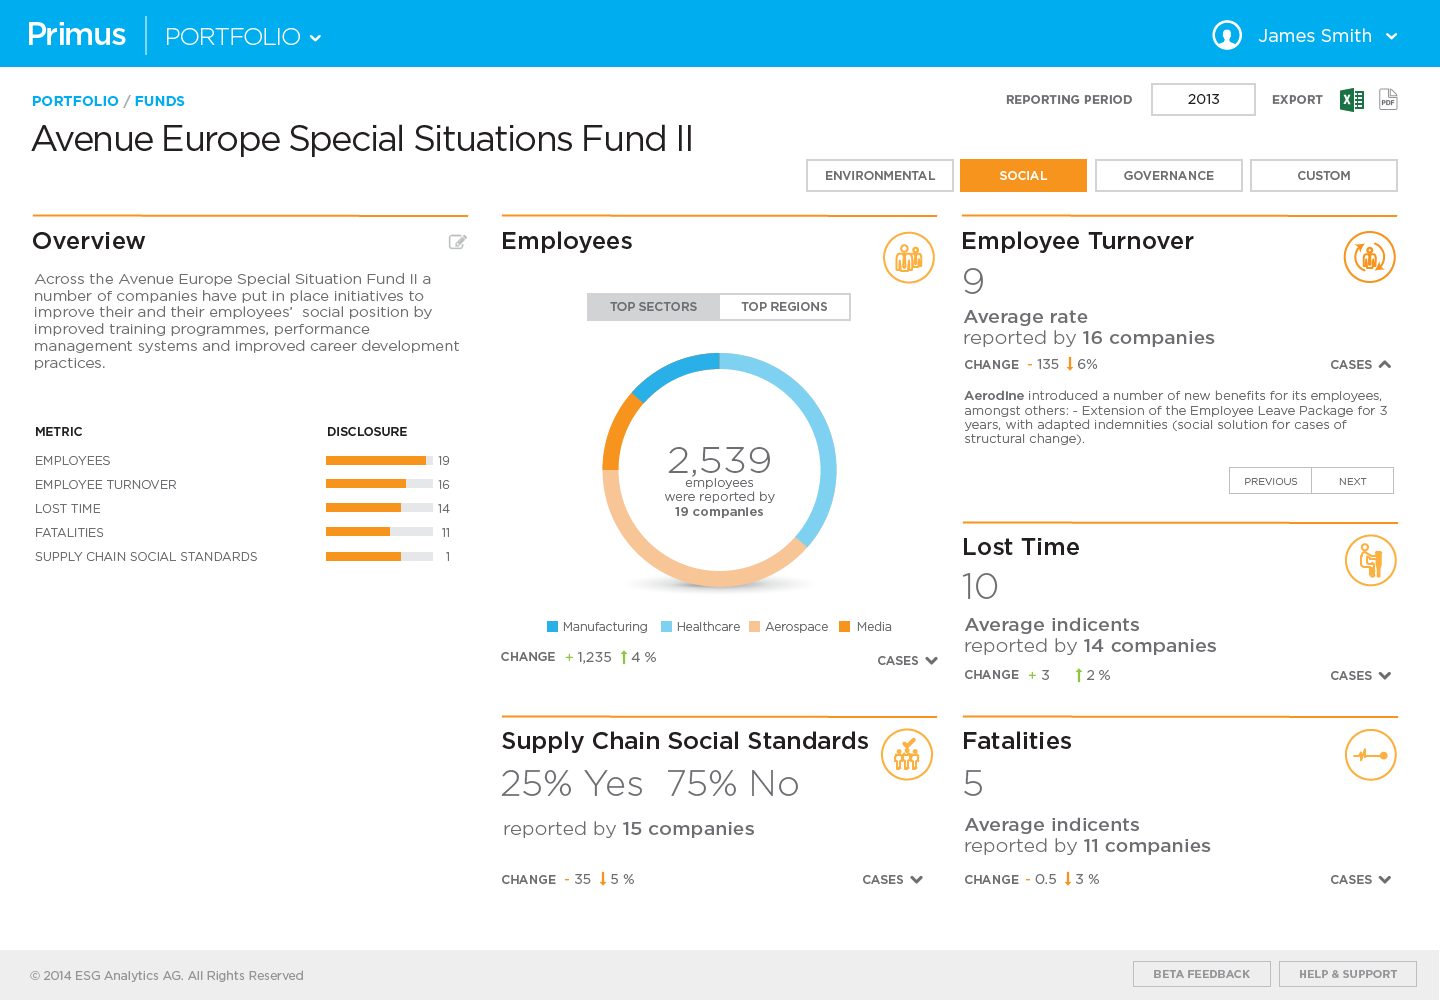Click the SUPPLY CHAIN SOCIAL STANDARDS metric label
The image size is (1440, 1000).
[146, 557]
